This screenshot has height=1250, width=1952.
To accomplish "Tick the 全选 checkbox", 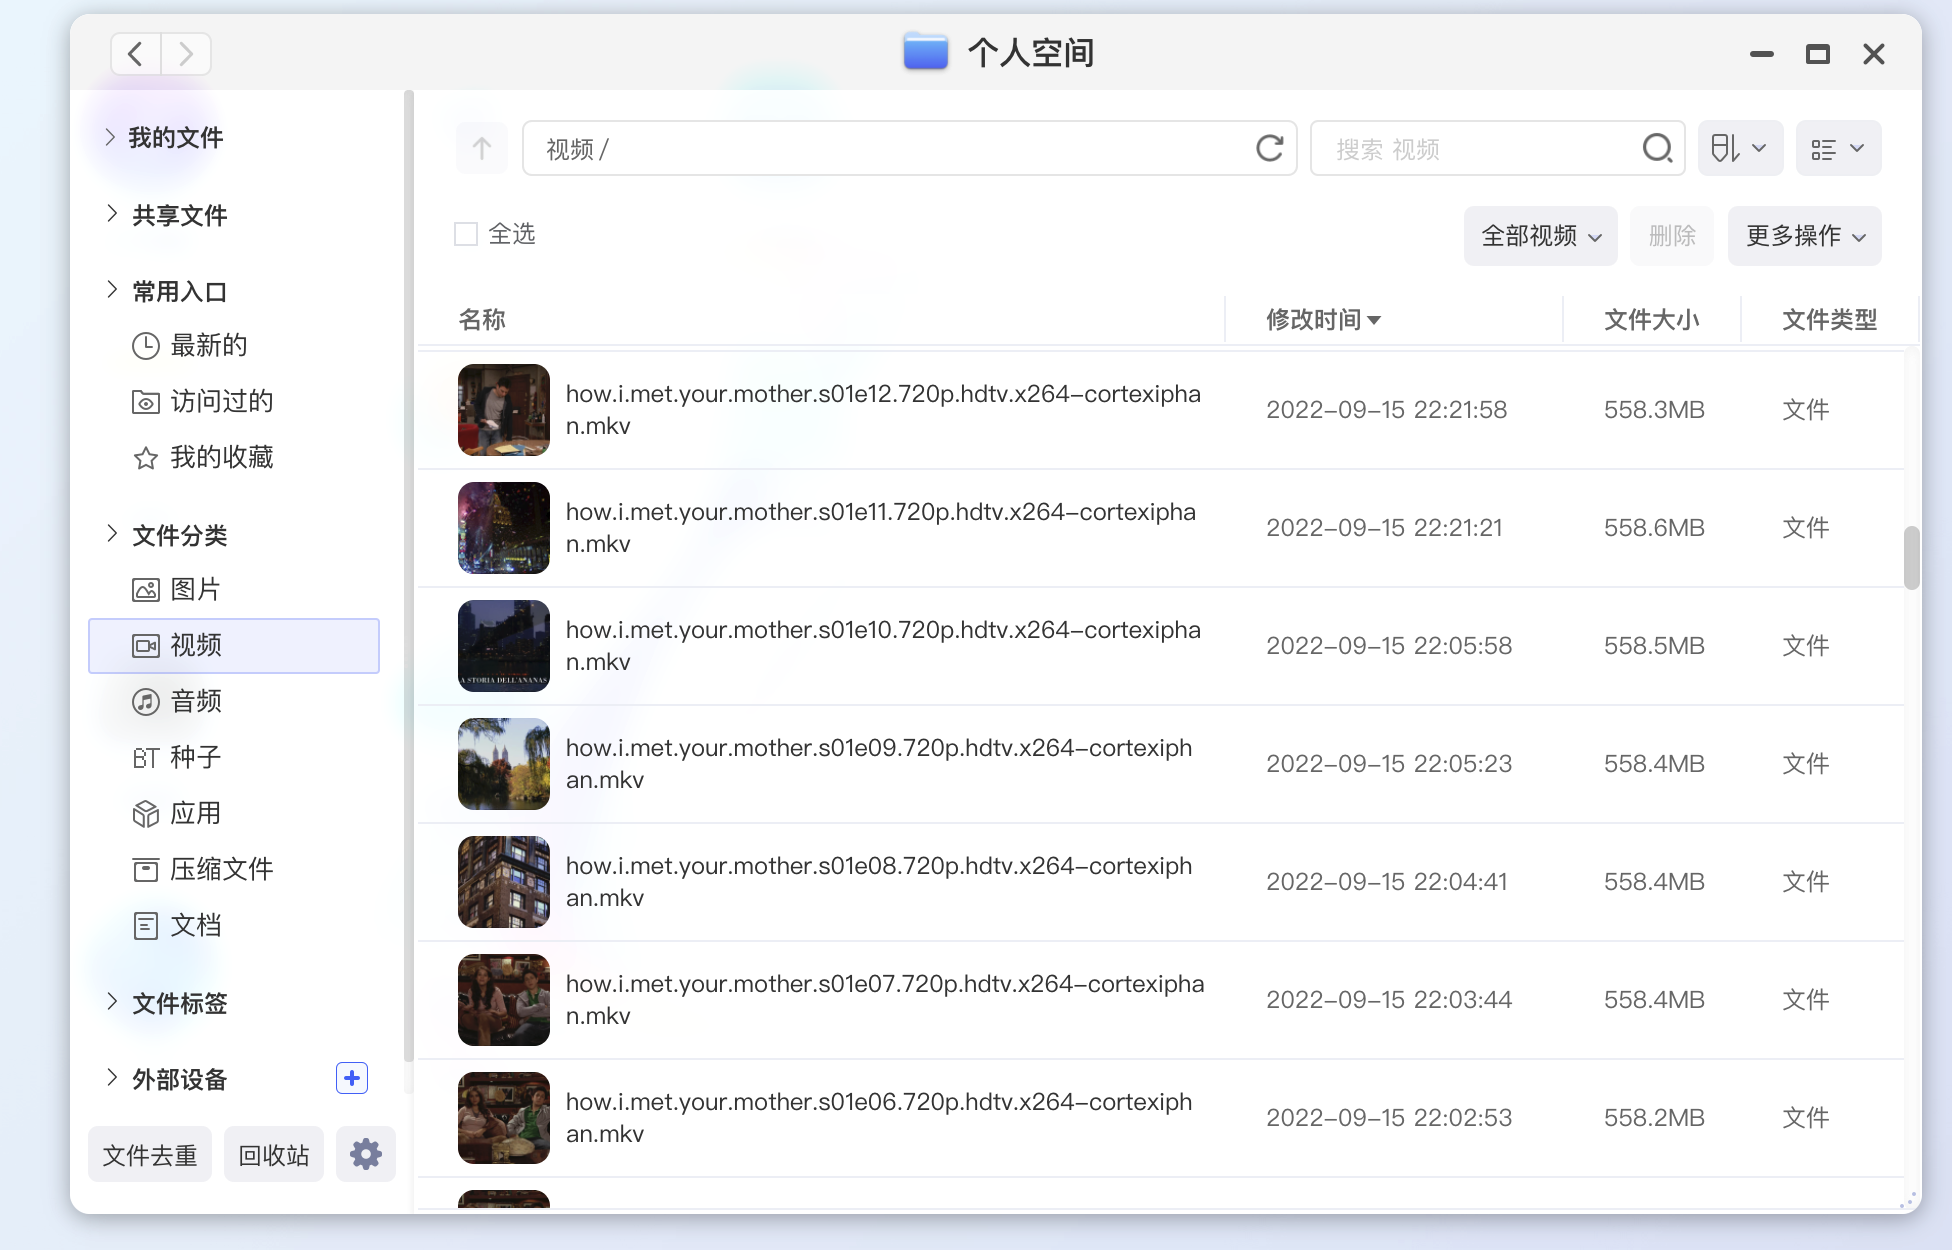I will pyautogui.click(x=466, y=234).
